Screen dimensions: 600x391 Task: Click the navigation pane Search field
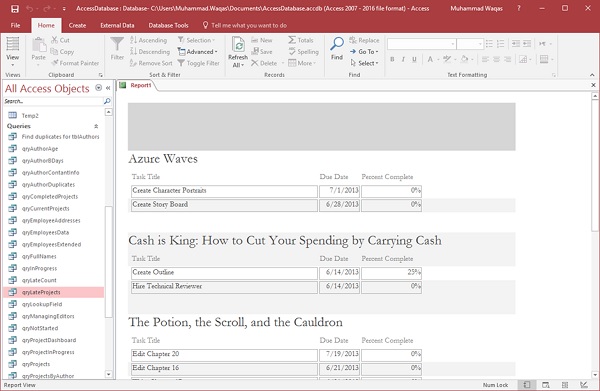point(53,101)
